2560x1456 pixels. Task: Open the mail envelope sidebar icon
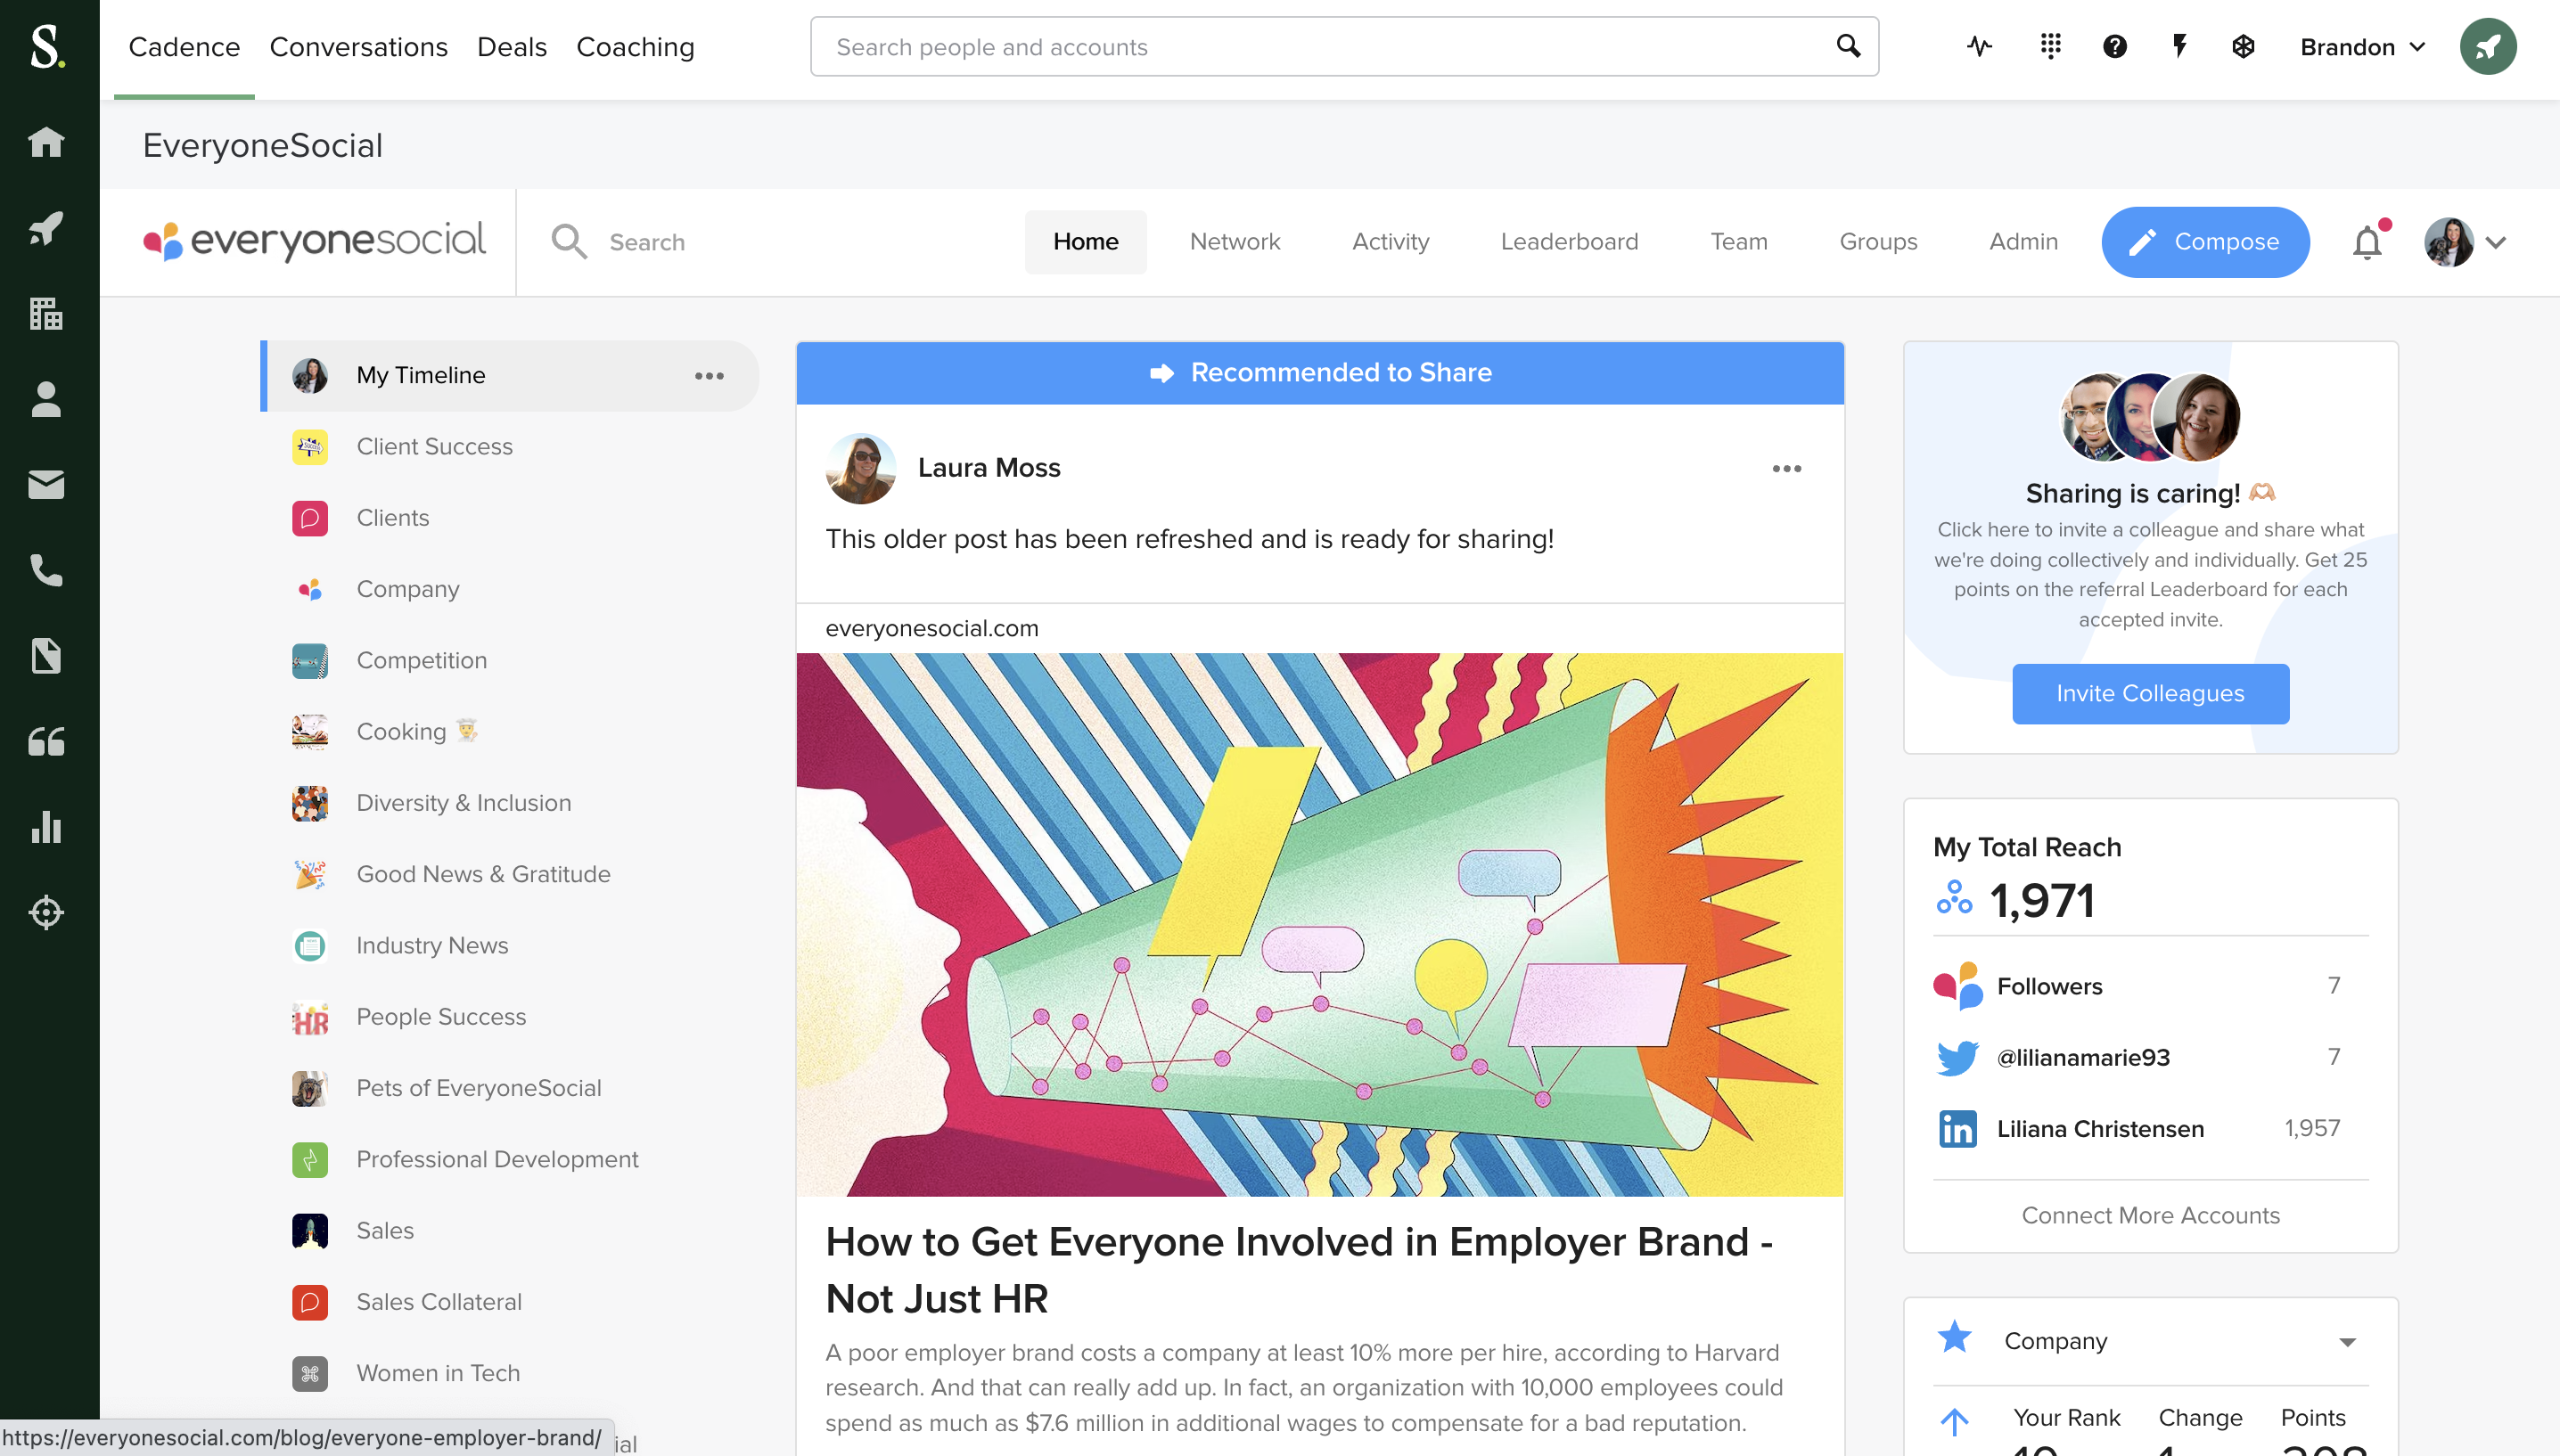point(46,485)
